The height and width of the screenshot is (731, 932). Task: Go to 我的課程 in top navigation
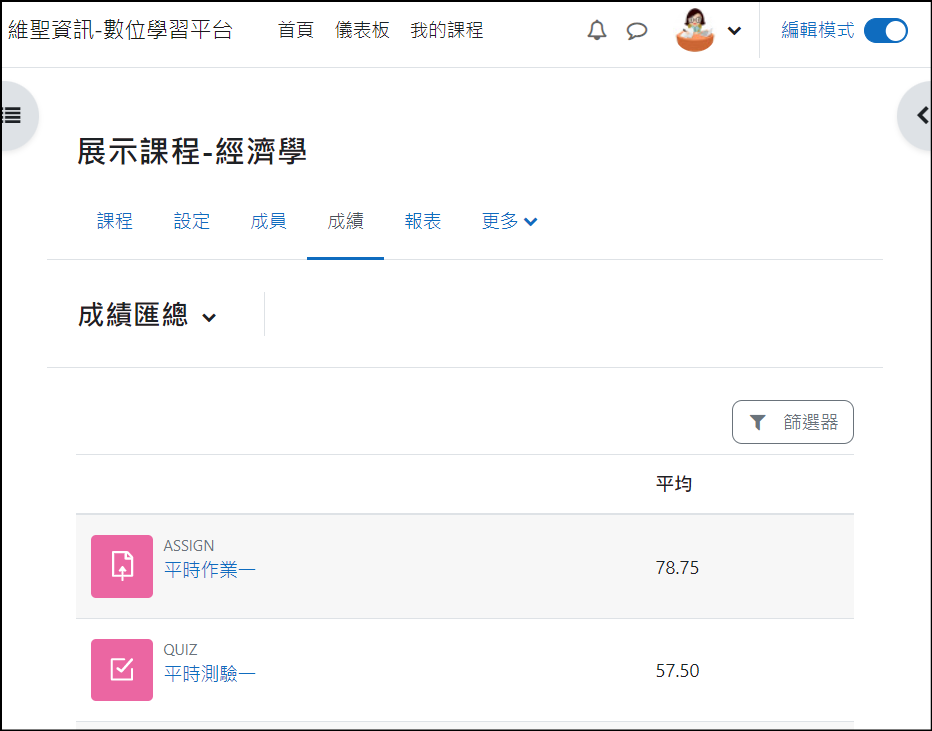(x=446, y=31)
